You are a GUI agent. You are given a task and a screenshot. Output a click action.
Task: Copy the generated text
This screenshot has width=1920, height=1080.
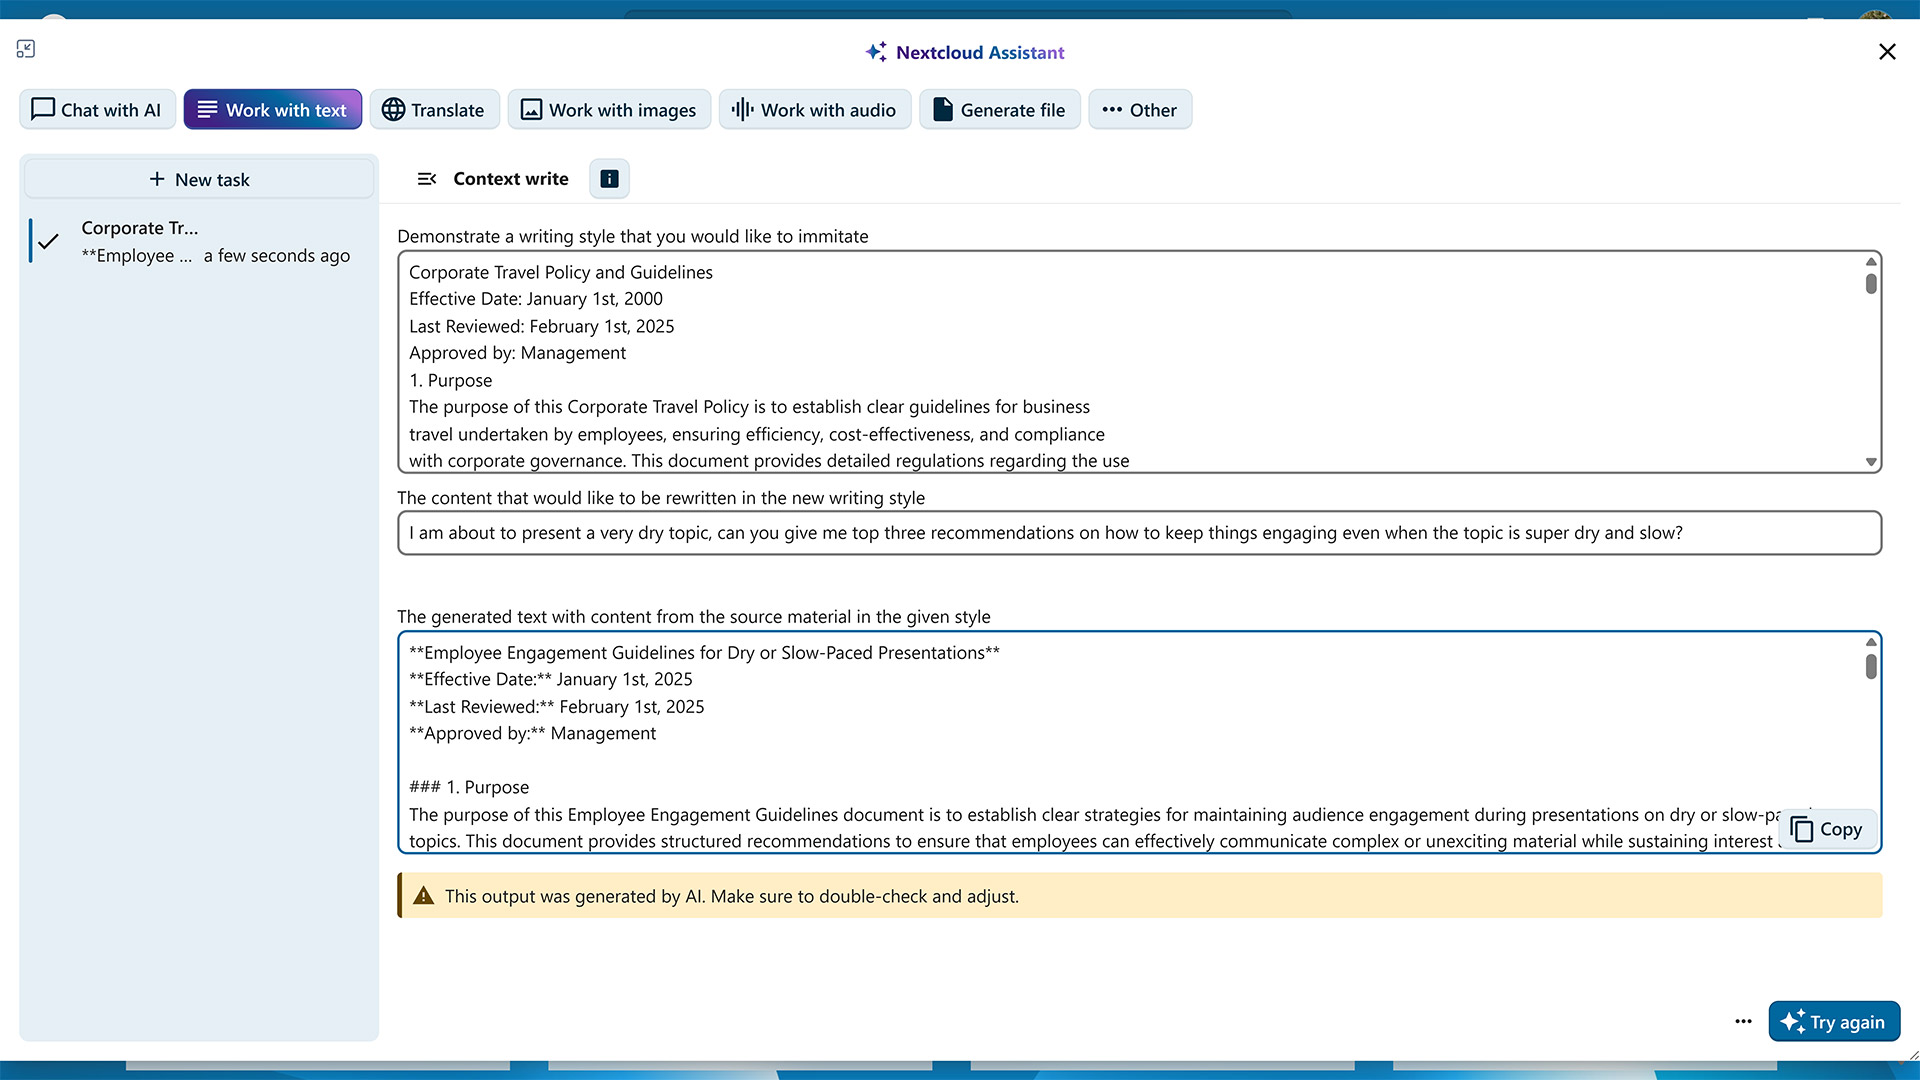1826,829
